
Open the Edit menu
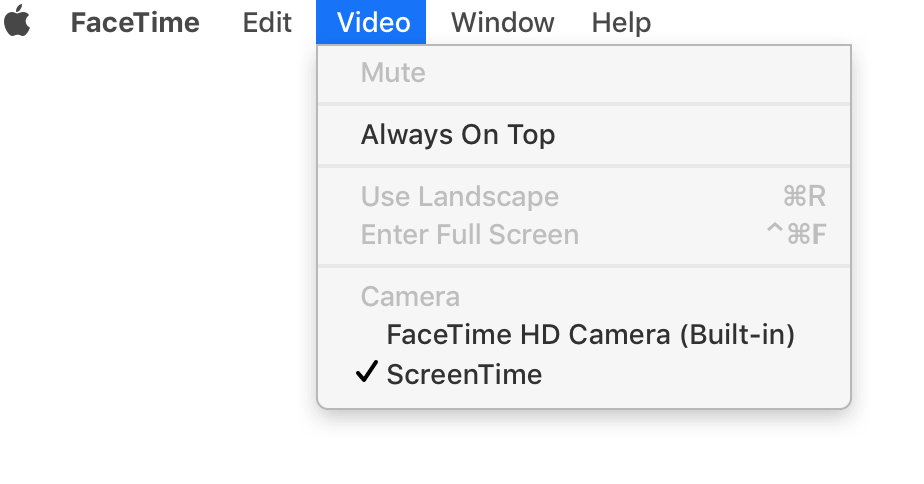pos(267,22)
